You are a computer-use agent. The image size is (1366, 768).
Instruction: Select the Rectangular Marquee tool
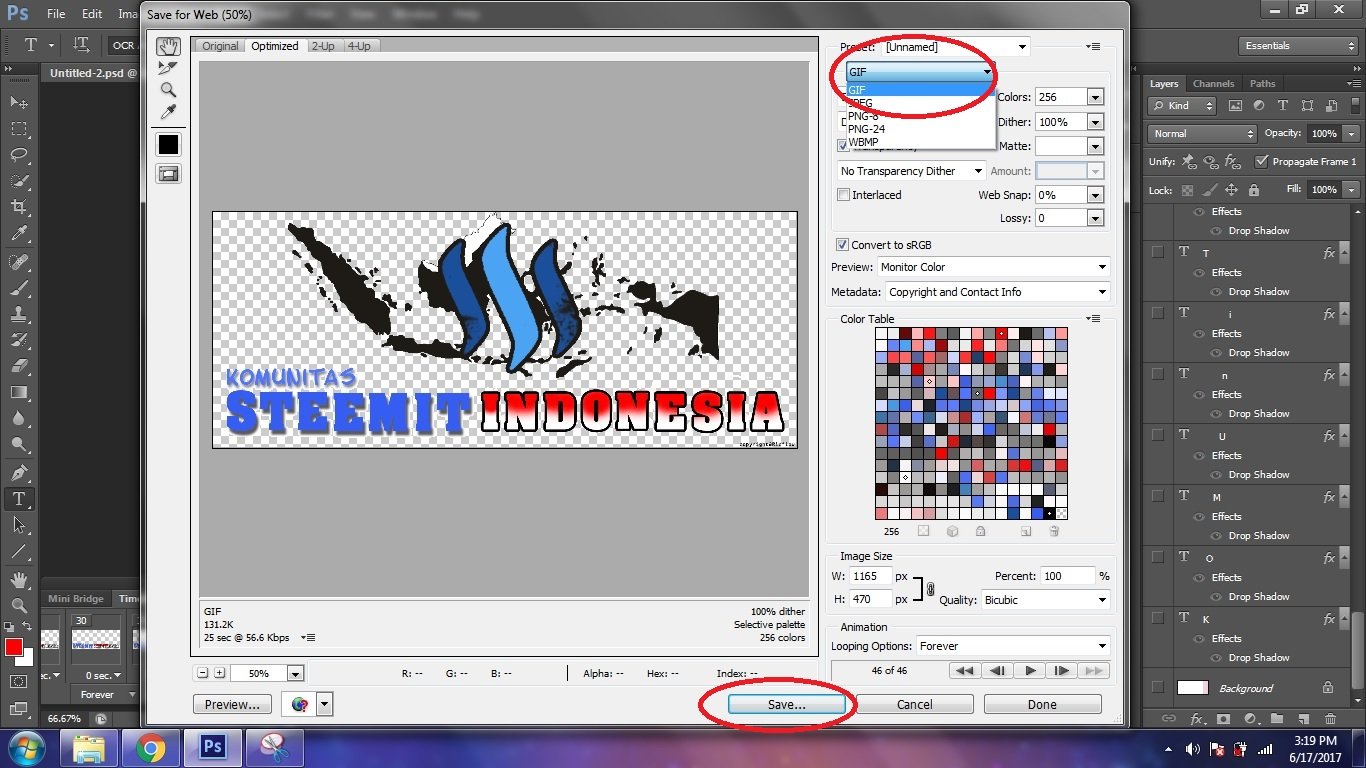19,128
